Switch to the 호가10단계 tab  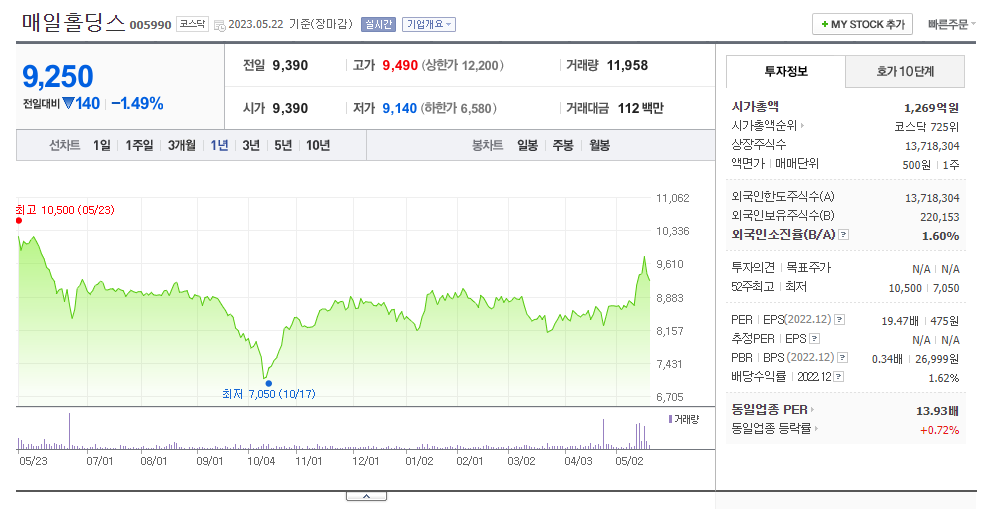[x=905, y=71]
